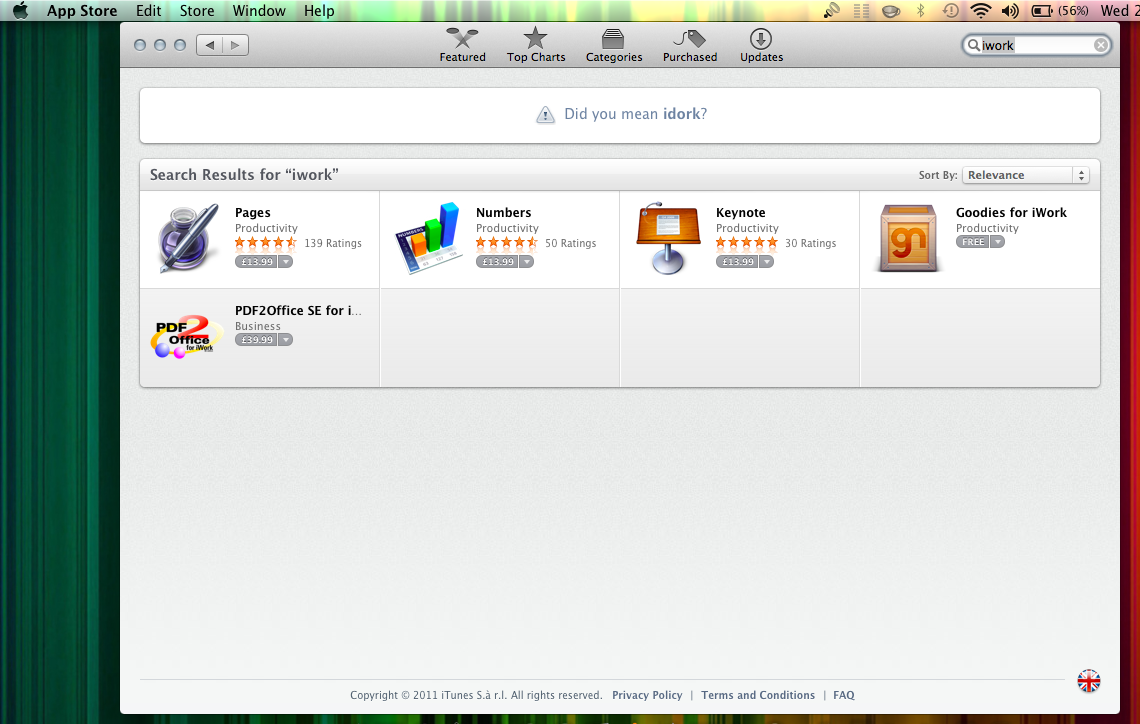Buy Numbers with the £13.99 button
The width and height of the screenshot is (1140, 724).
pyautogui.click(x=497, y=262)
